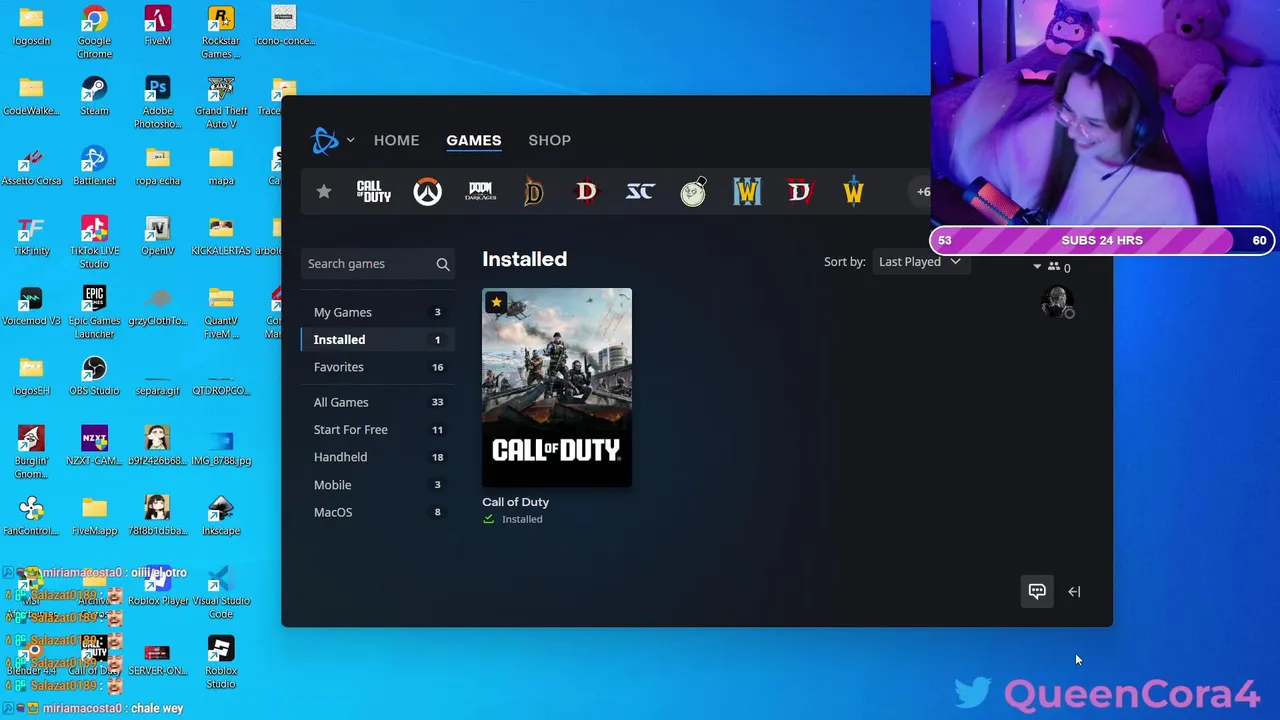
Task: Open the StarCraft SC icon
Action: pos(640,192)
